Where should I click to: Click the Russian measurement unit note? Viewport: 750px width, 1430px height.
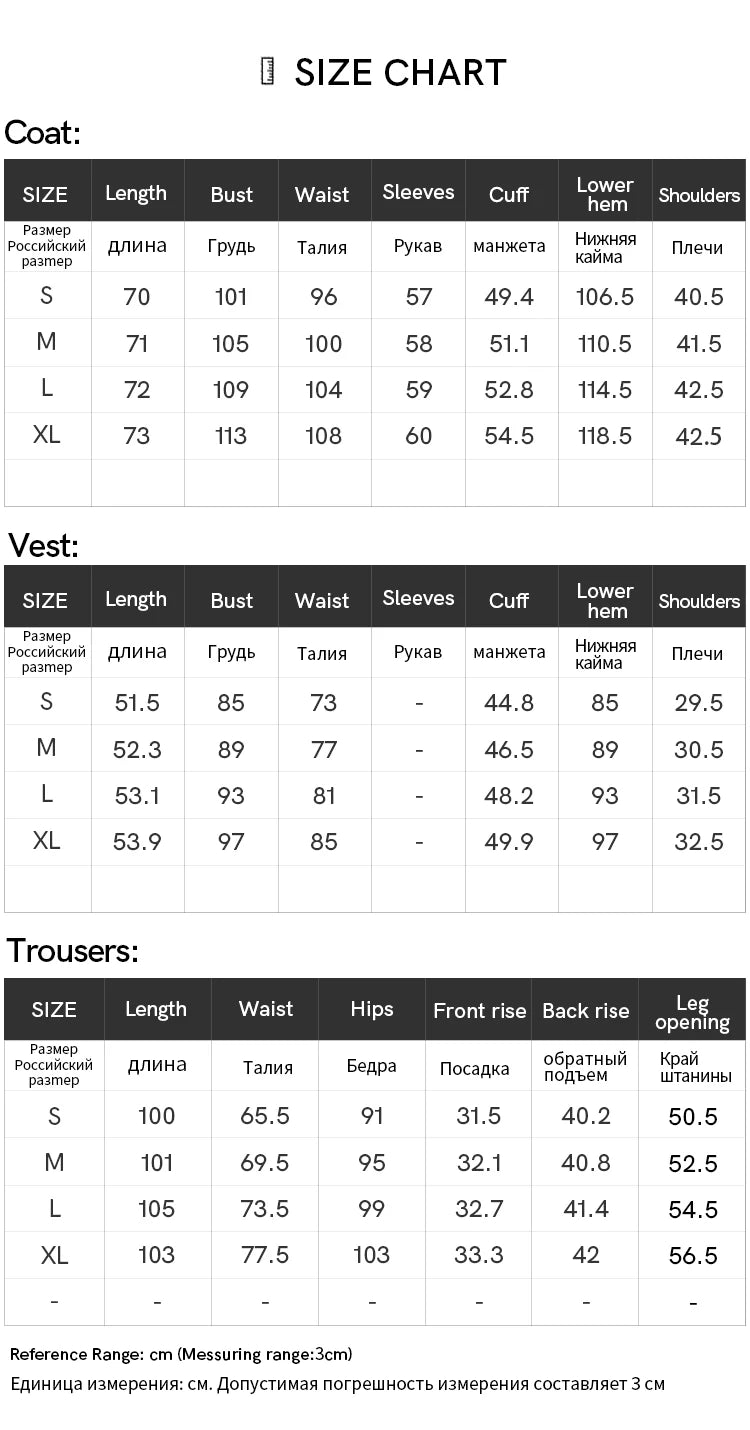click(x=337, y=1385)
